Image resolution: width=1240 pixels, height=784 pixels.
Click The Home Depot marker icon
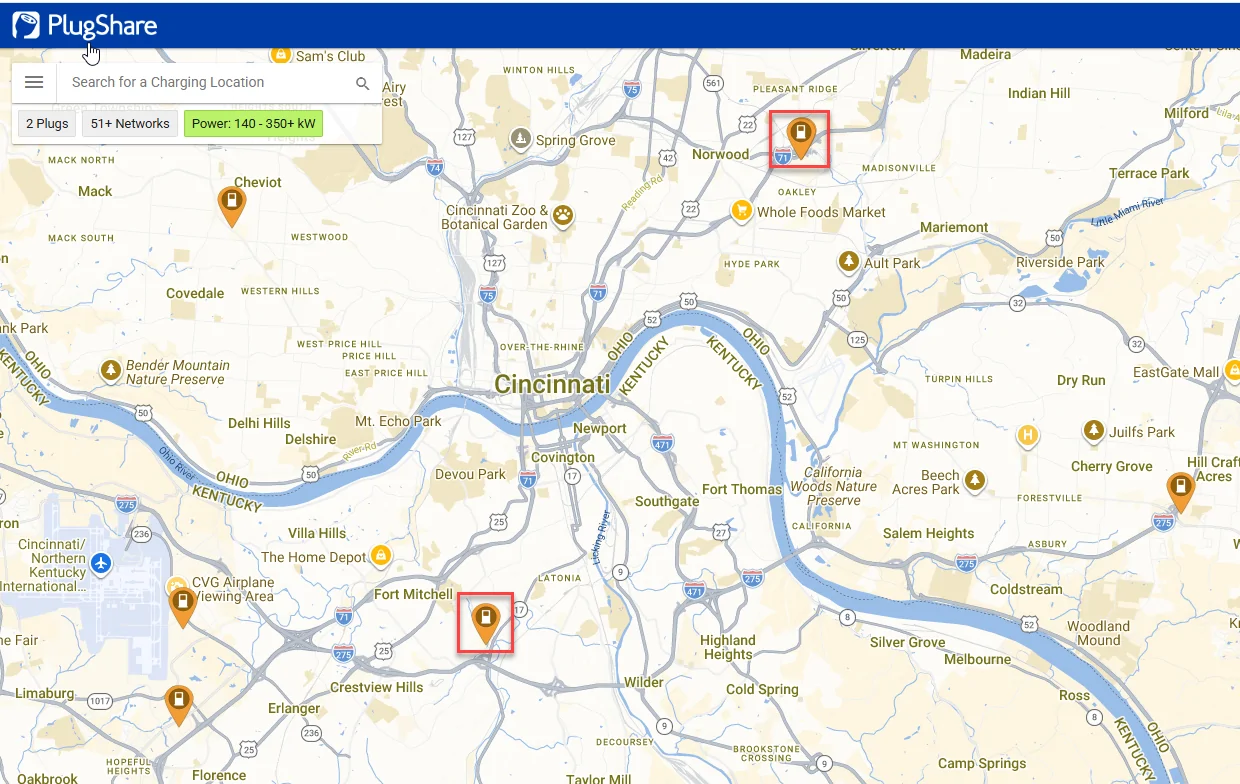click(380, 555)
